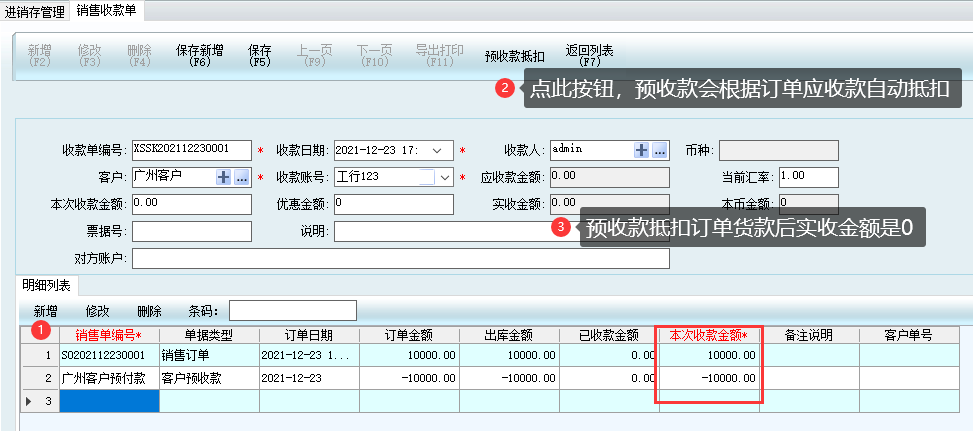Select the 销售收款单 tab

(x=106, y=12)
